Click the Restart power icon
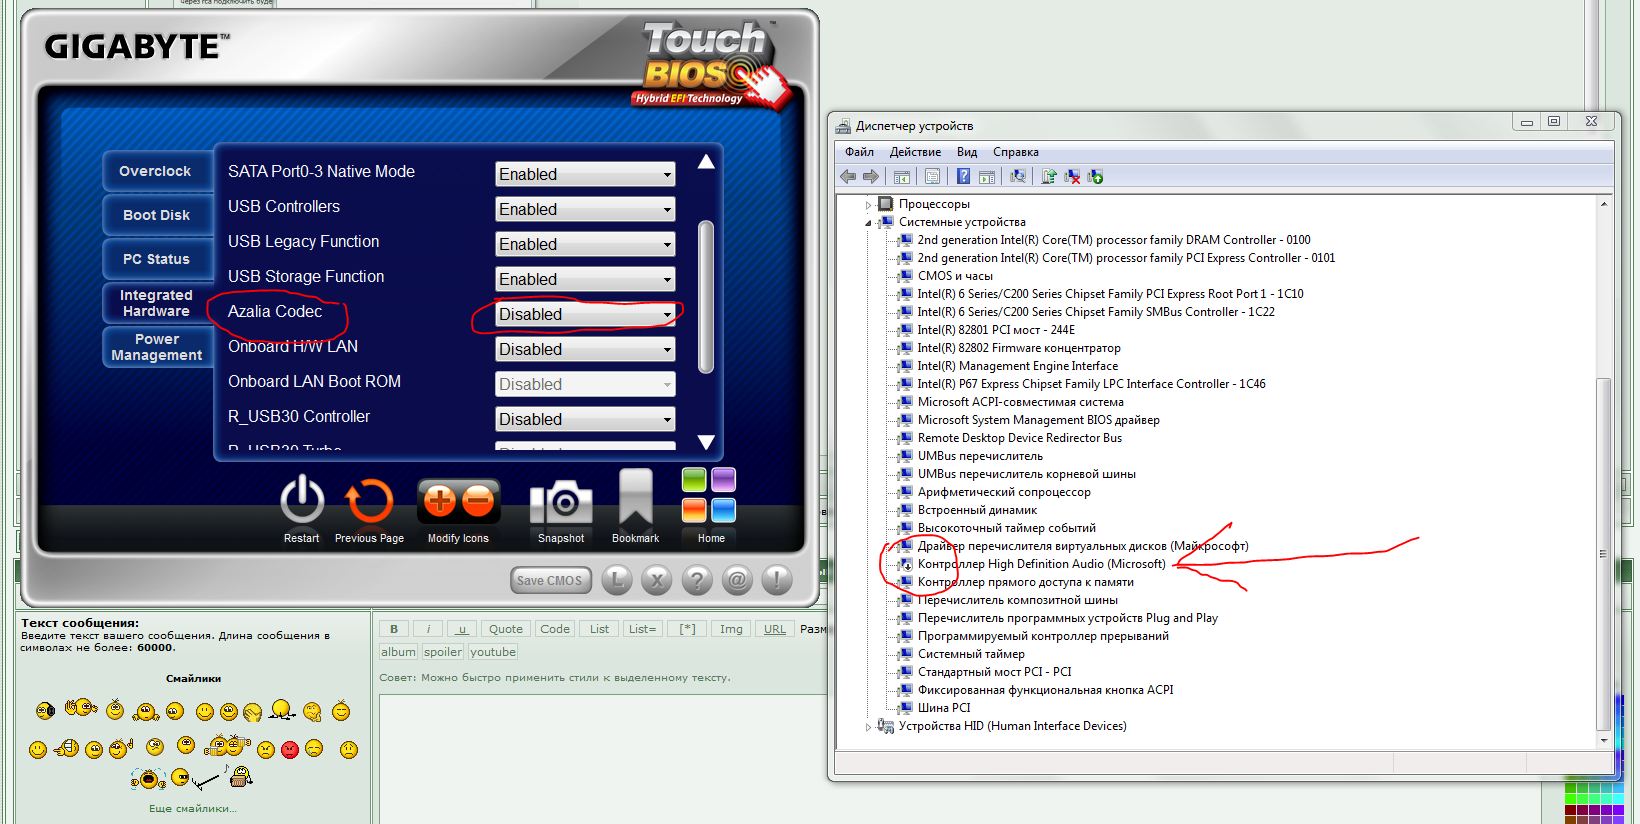1640x824 pixels. click(301, 501)
